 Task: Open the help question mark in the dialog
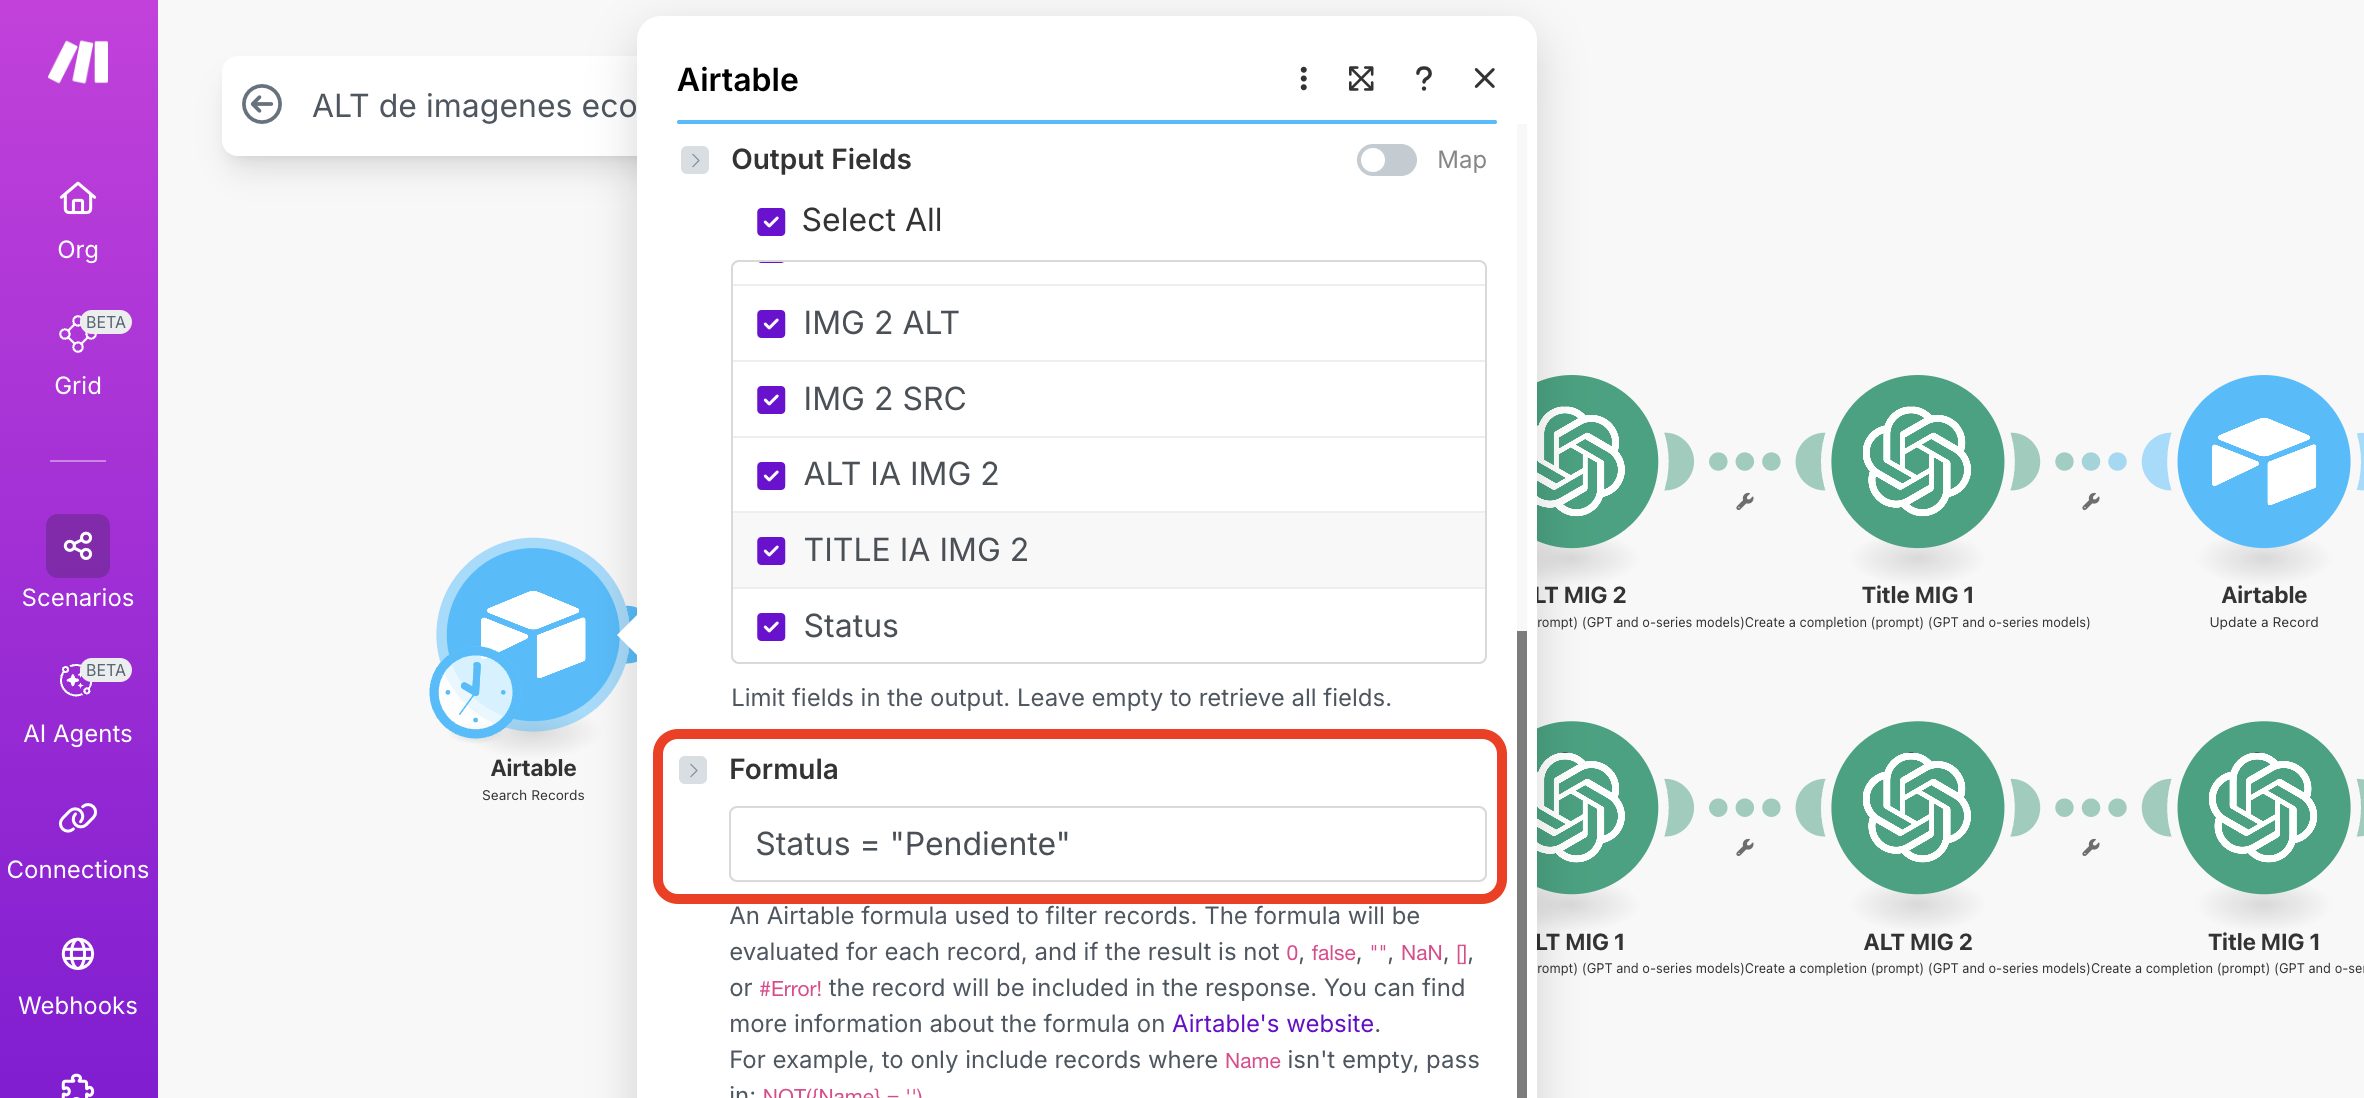1423,78
